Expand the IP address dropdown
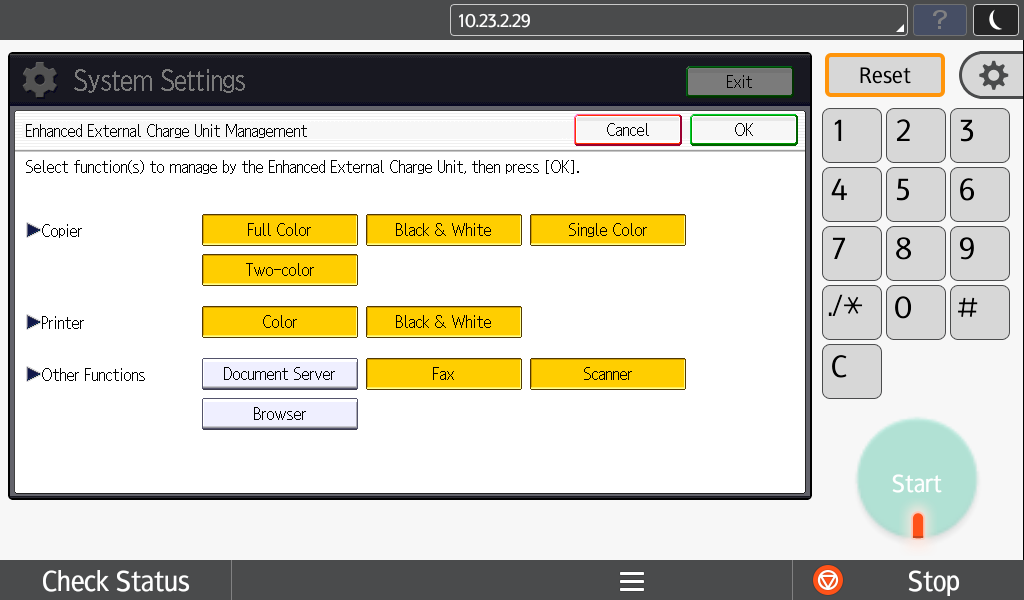Viewport: 1024px width, 600px height. click(x=901, y=26)
